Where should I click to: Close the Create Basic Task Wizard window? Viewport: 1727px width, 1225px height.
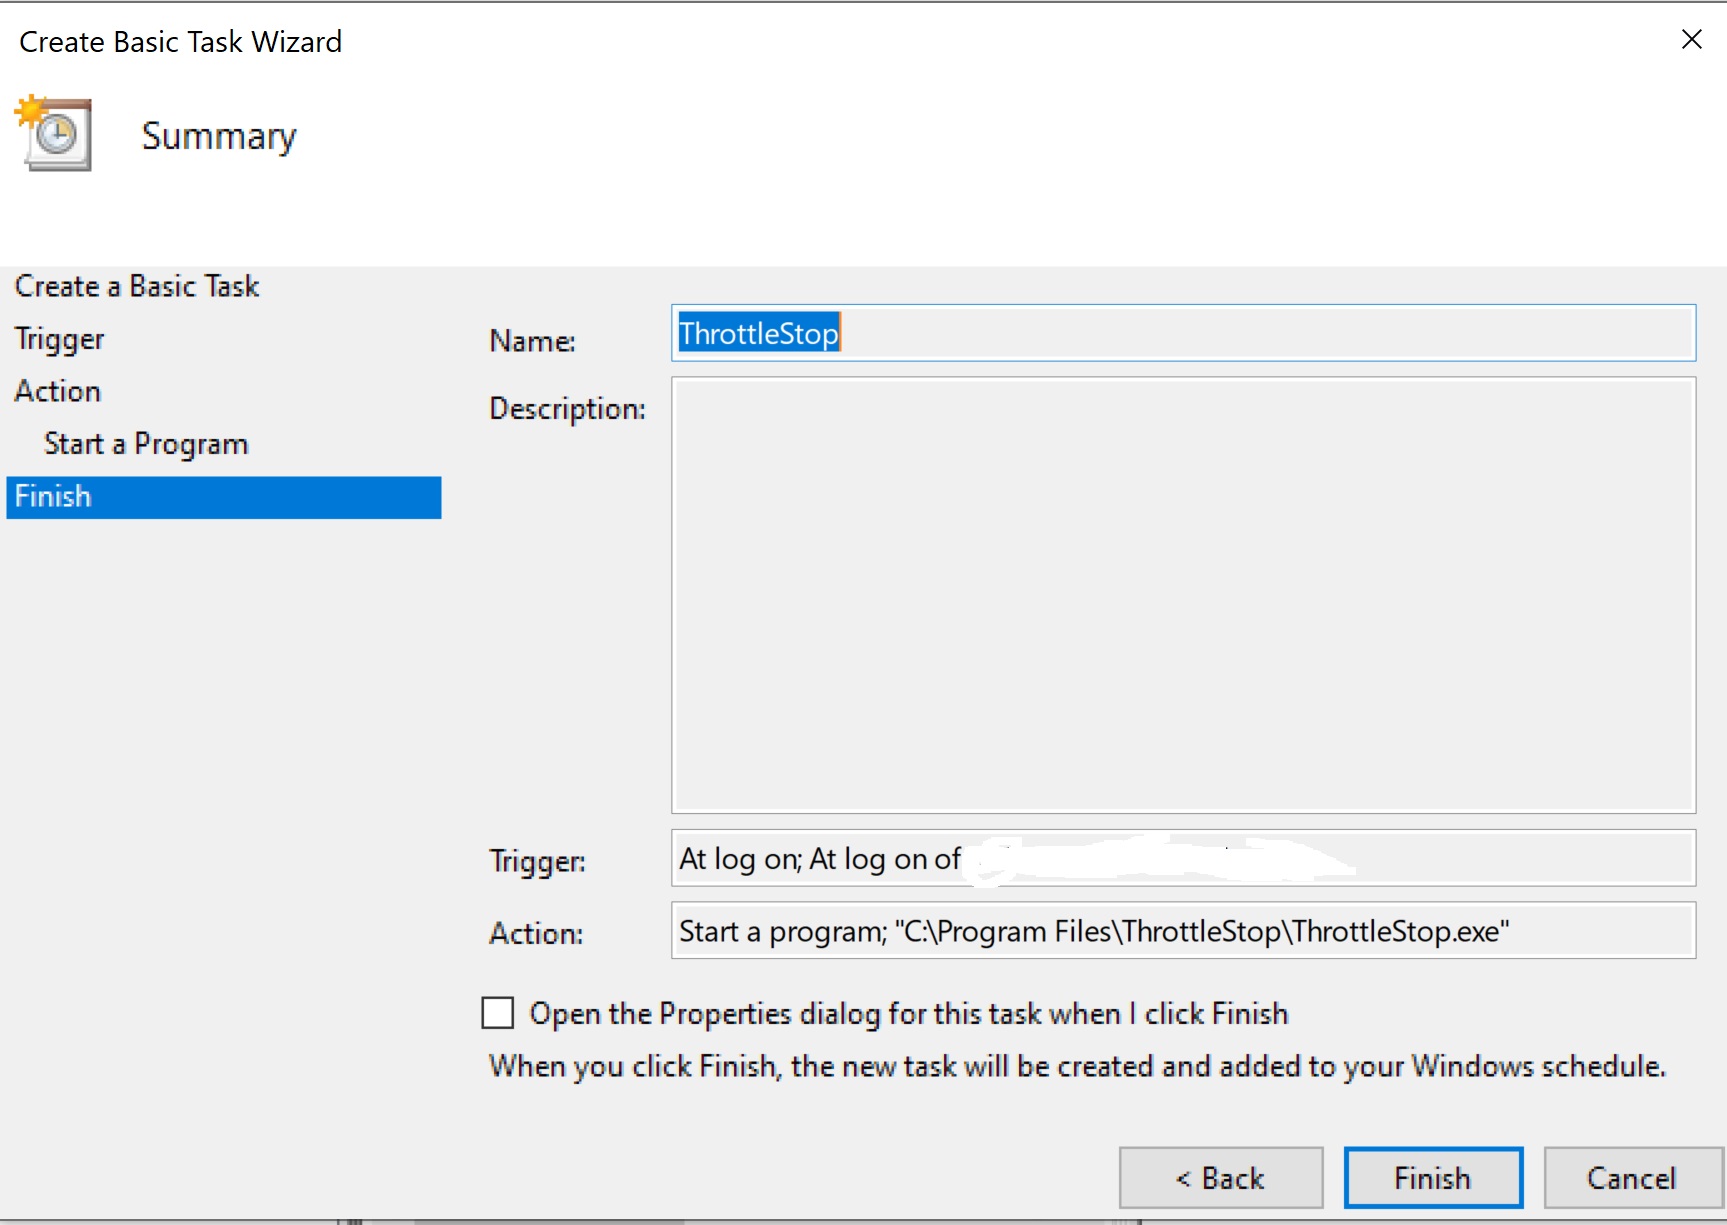[1691, 40]
